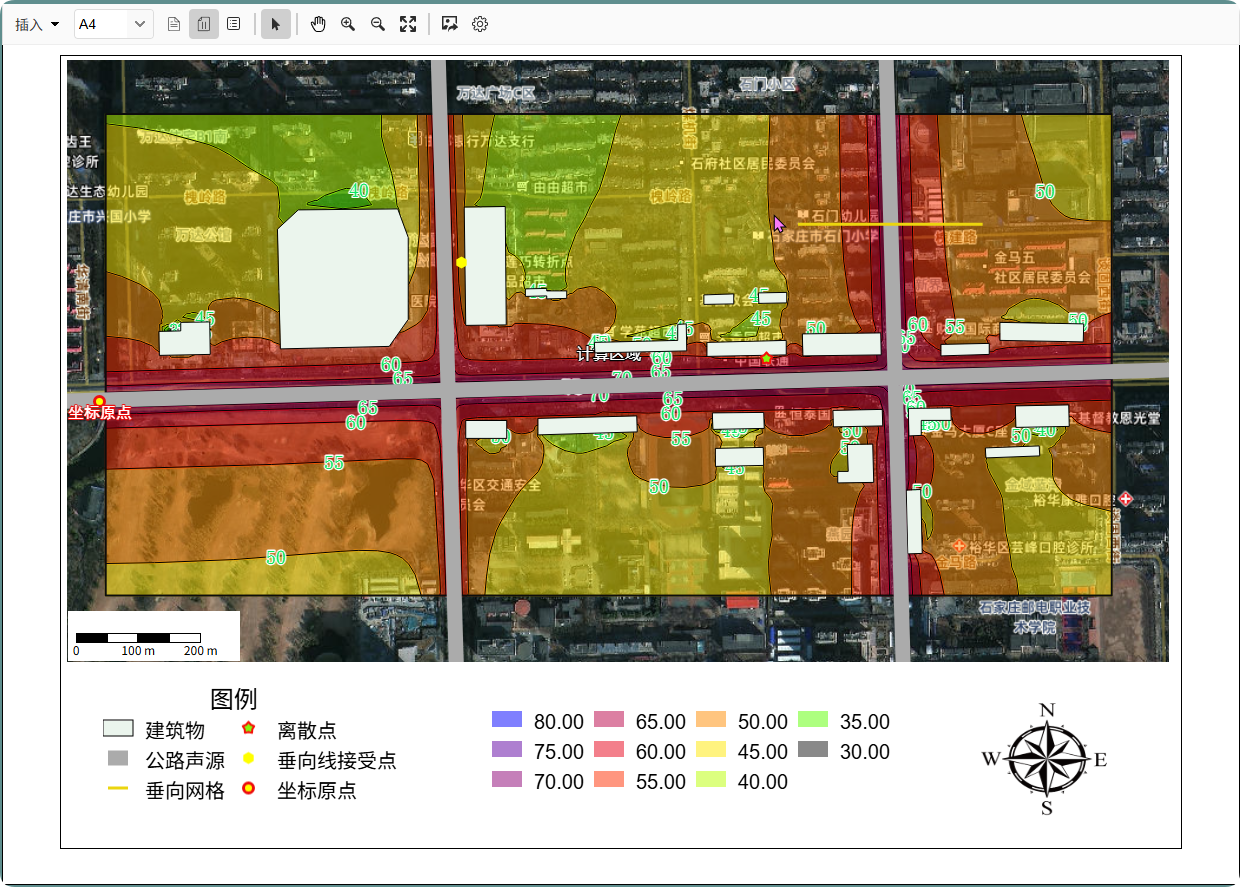This screenshot has width=1240, height=887.
Task: Click the map scale bar
Action: coord(138,638)
